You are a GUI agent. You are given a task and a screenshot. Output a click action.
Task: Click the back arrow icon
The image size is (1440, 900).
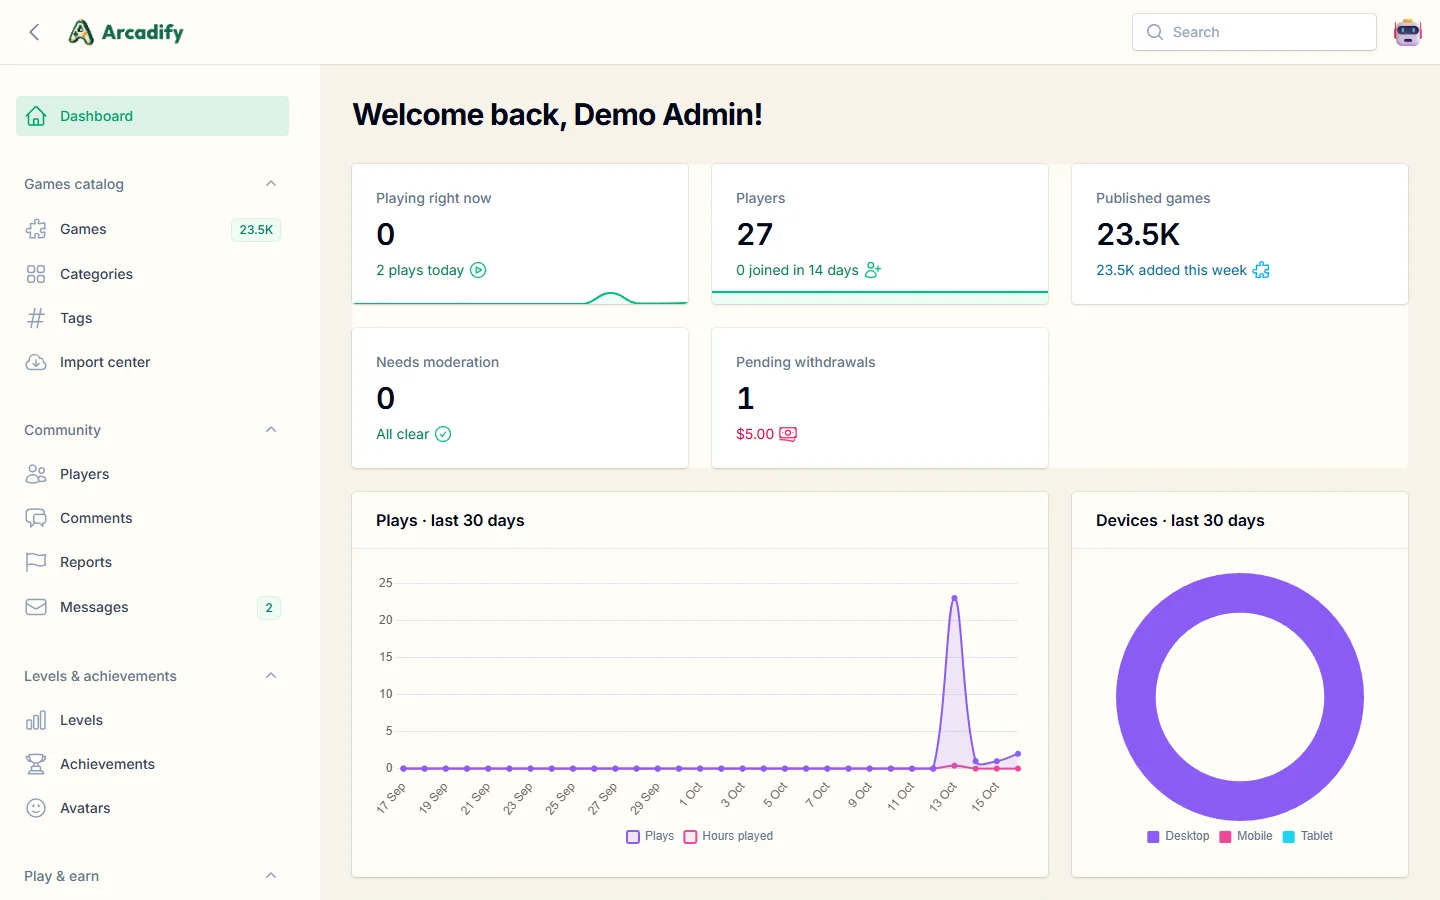[35, 32]
